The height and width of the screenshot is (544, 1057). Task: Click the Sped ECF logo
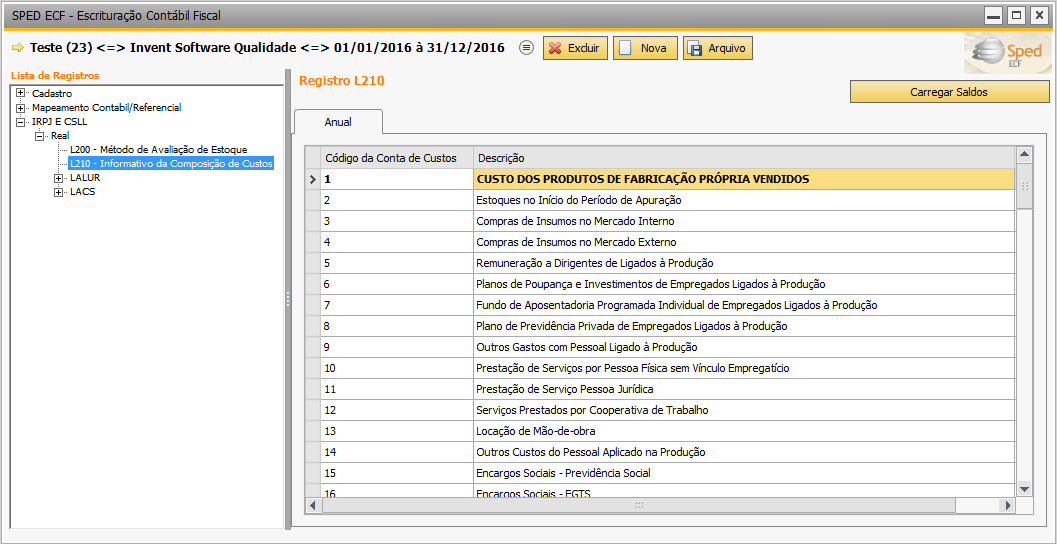[1007, 52]
